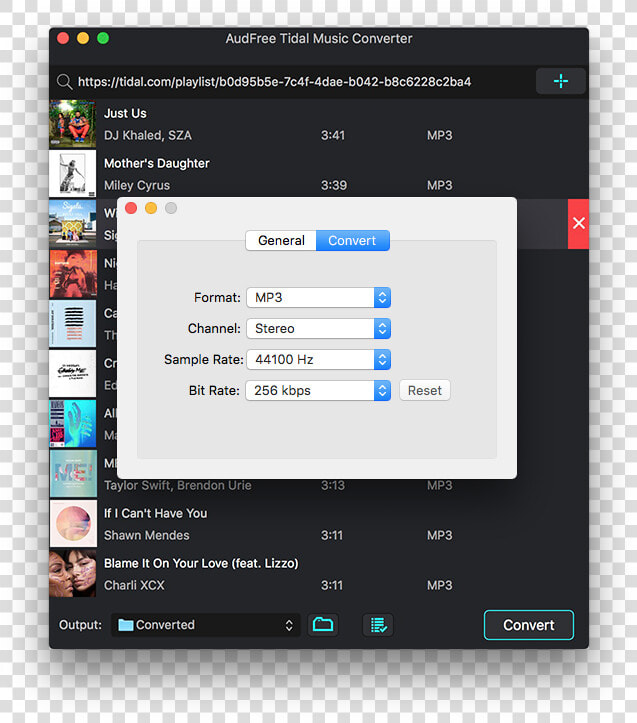This screenshot has width=637, height=723.
Task: Expand the Output Converted folder dropdown
Action: [x=206, y=625]
